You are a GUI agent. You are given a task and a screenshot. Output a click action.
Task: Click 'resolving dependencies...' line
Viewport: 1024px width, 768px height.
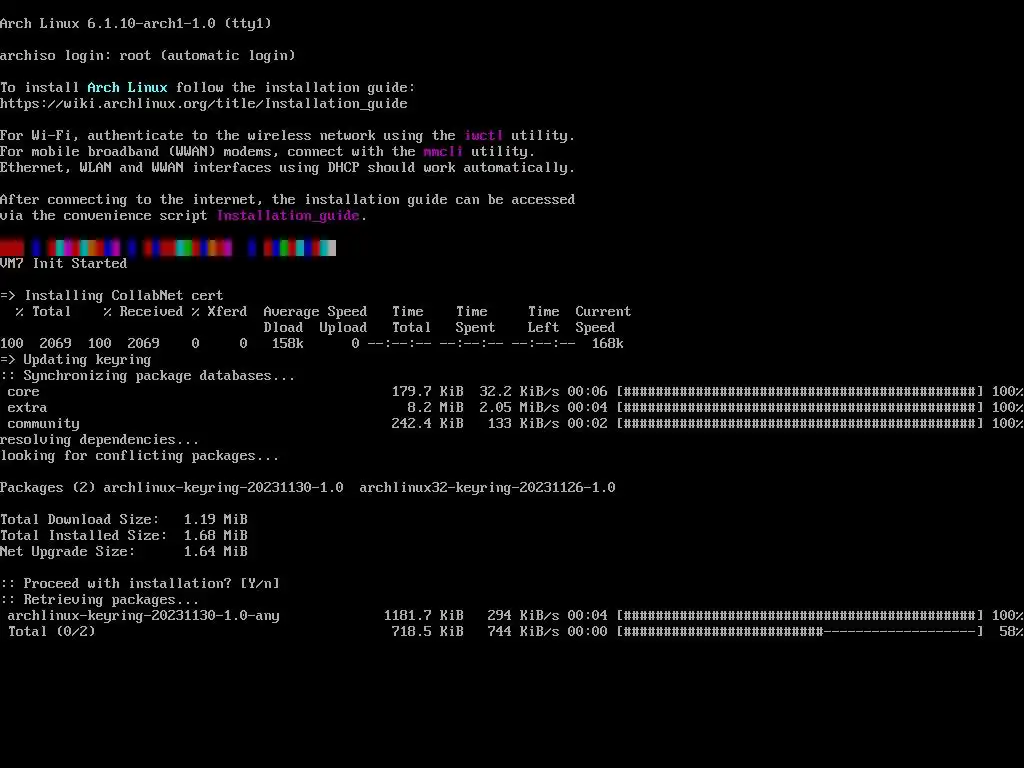point(99,440)
